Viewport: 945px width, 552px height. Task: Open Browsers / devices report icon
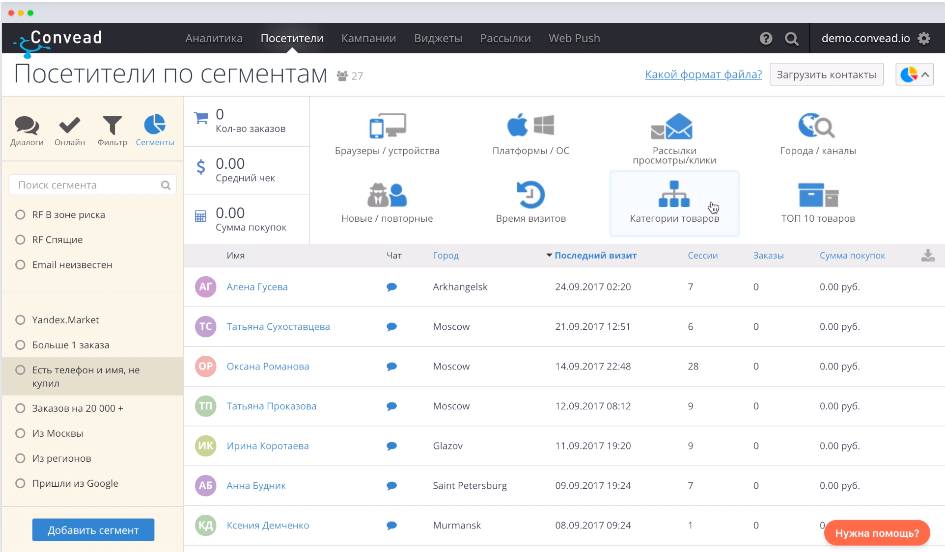click(x=386, y=127)
